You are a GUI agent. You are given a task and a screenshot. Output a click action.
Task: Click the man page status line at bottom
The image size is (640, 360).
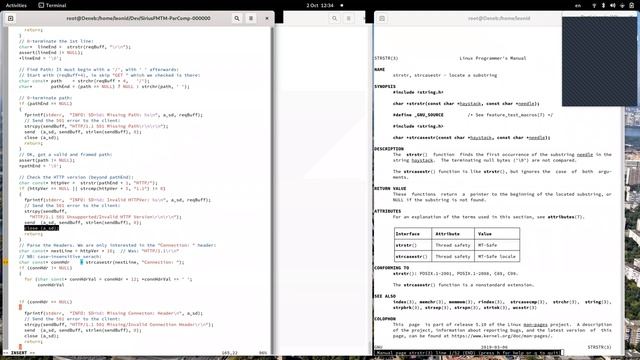click(468, 353)
